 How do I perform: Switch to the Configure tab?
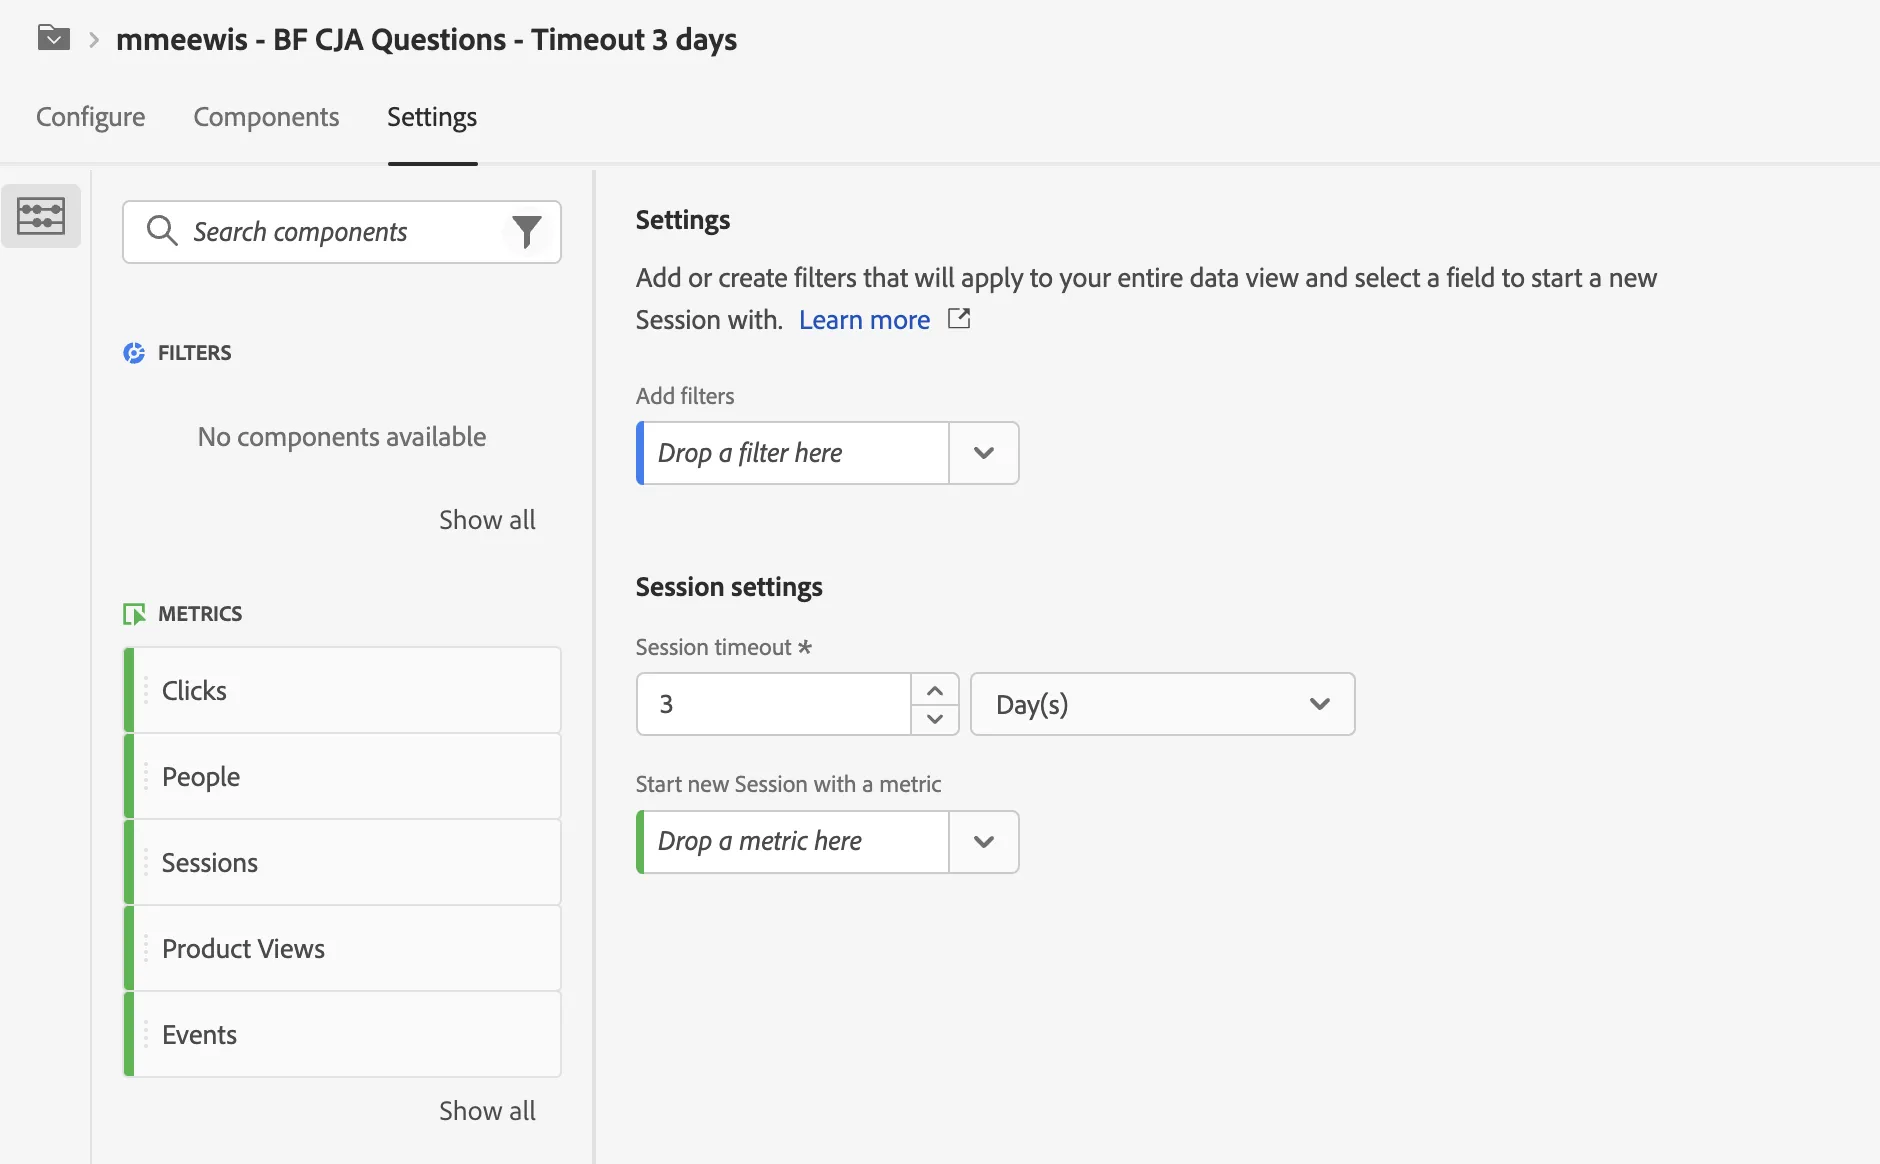click(x=91, y=117)
